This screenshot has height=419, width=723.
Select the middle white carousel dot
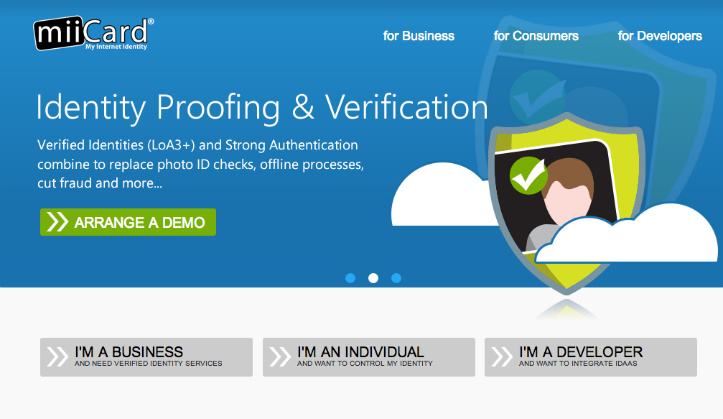pos(373,278)
